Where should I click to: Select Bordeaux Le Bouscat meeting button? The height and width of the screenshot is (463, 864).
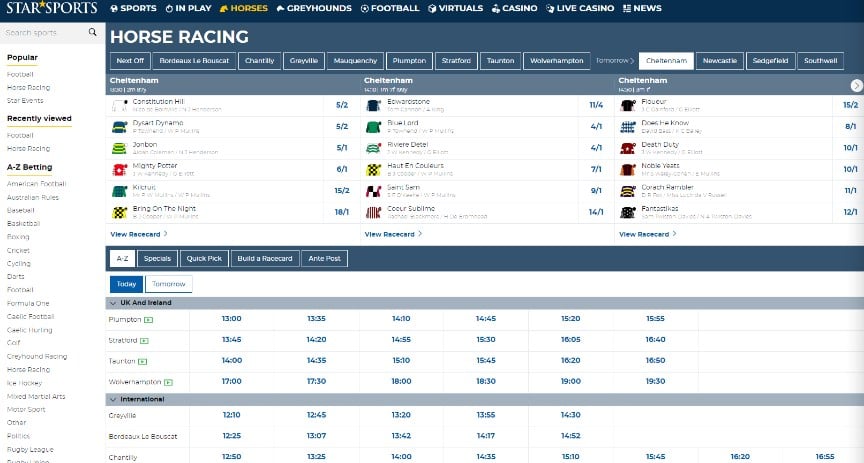pos(194,61)
